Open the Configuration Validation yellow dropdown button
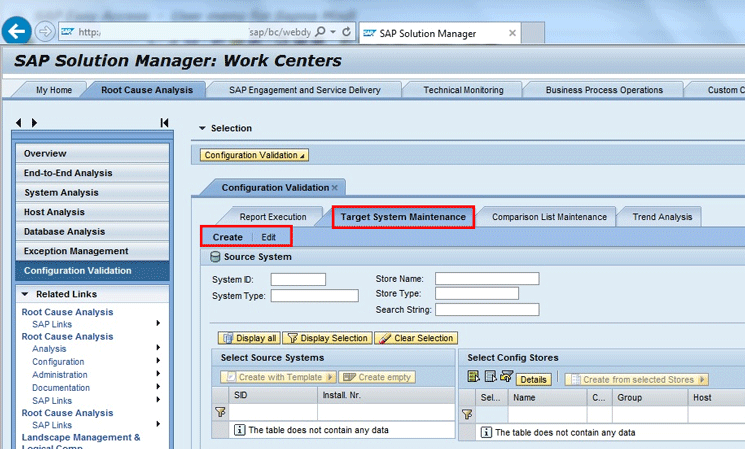 [254, 155]
